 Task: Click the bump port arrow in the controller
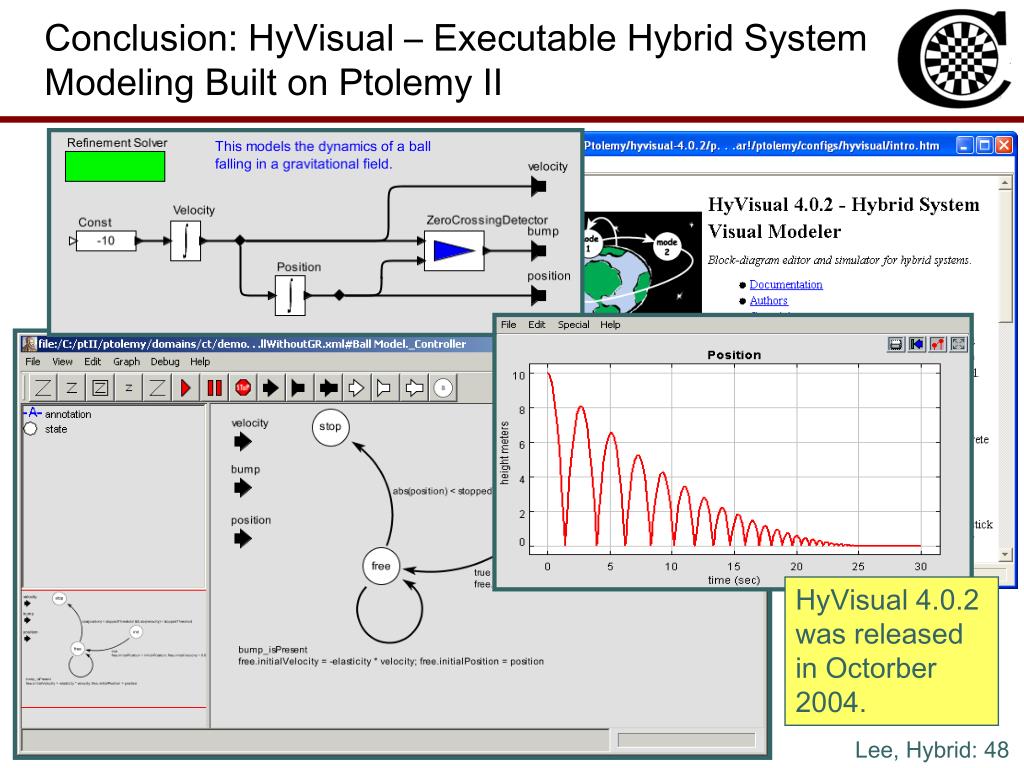(242, 488)
